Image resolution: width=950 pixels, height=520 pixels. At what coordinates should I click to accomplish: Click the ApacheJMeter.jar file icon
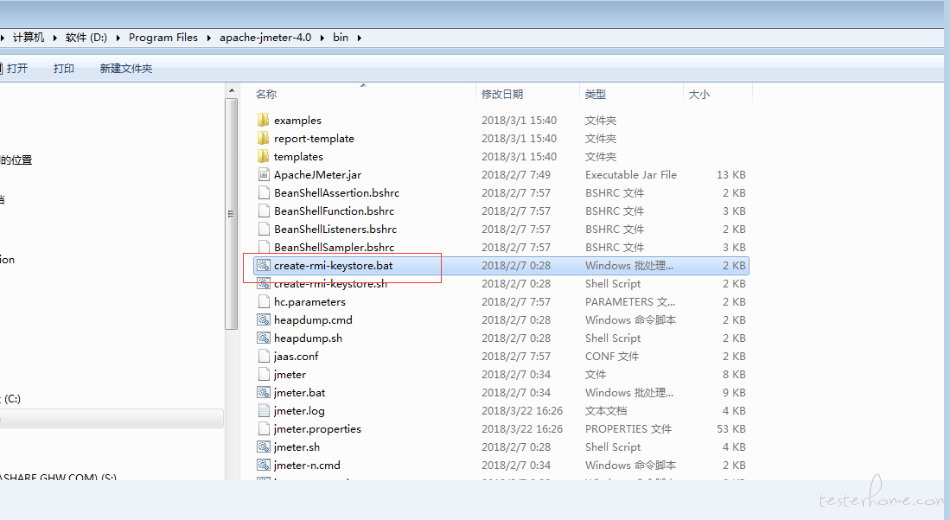point(264,175)
